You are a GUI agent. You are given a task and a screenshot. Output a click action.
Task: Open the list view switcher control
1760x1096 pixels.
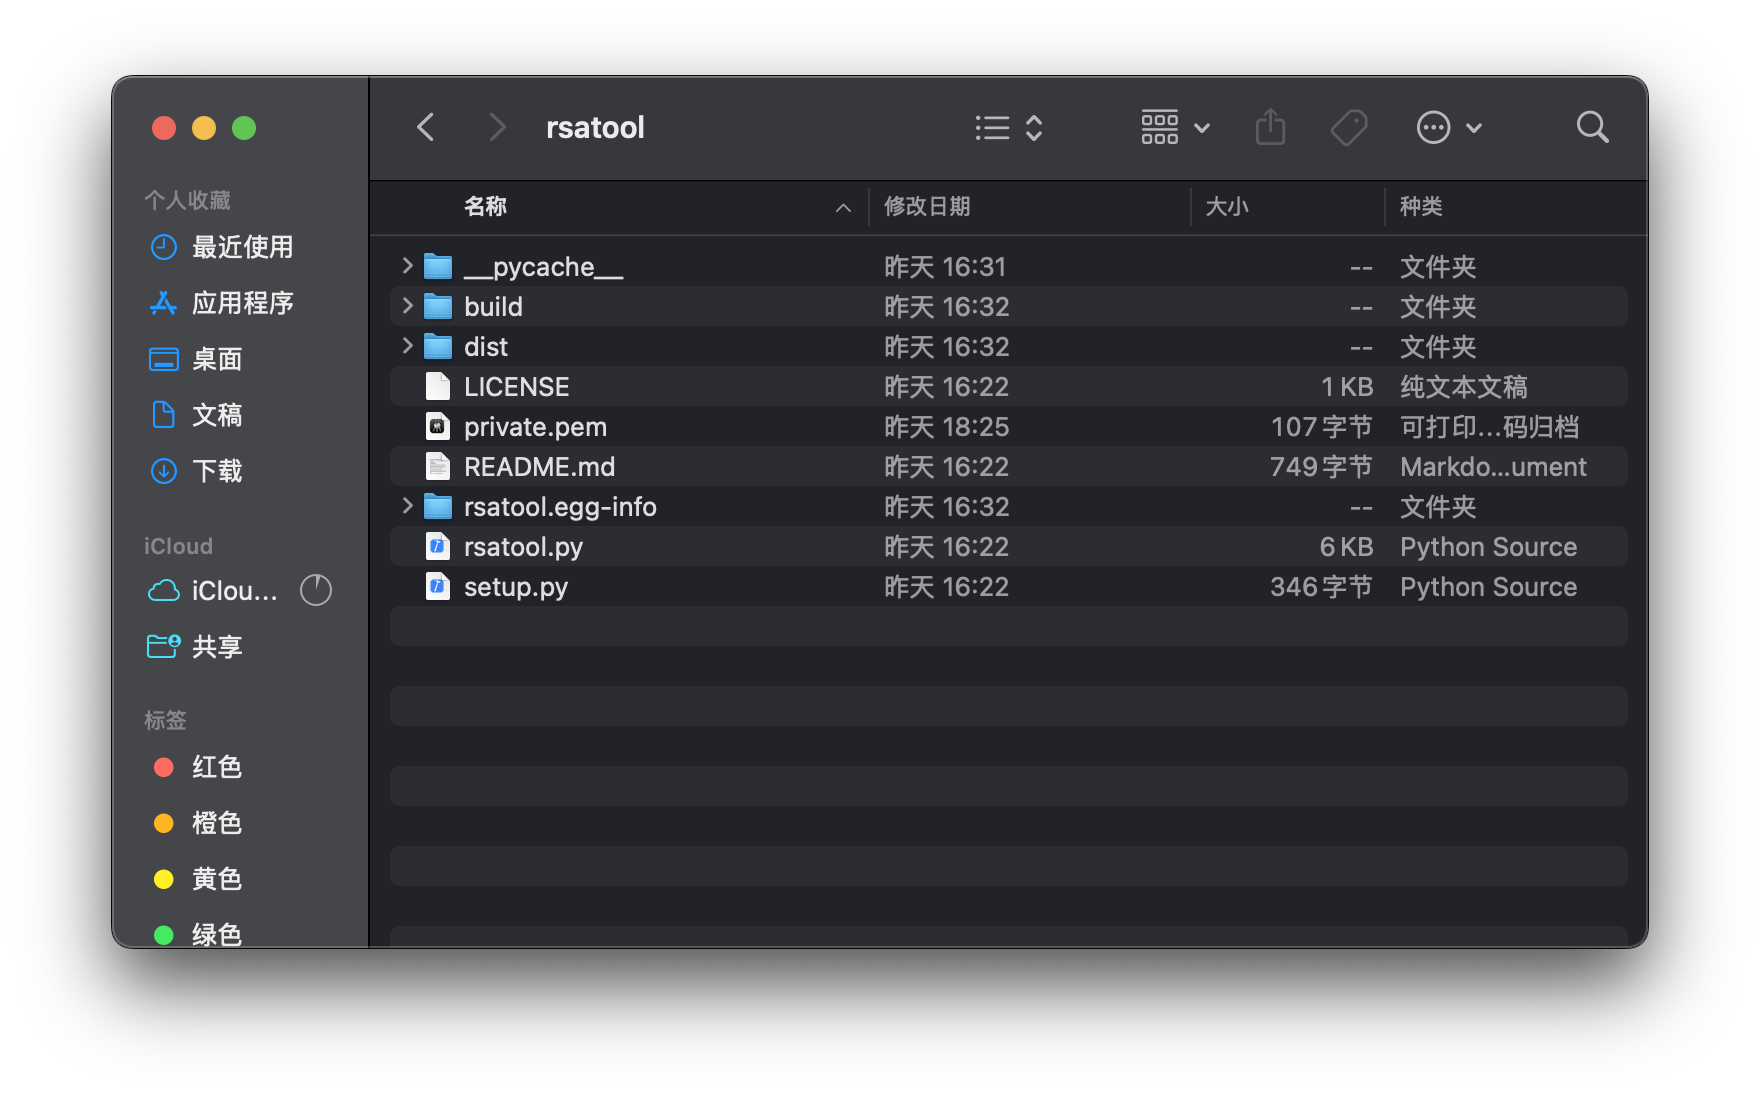1009,128
